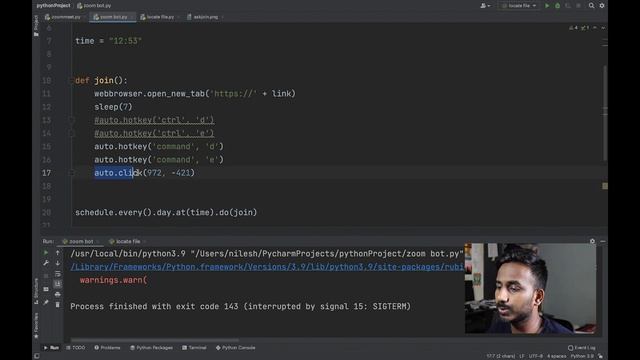
Task: Open Search Everywhere magnifier icon
Action: point(591,6)
